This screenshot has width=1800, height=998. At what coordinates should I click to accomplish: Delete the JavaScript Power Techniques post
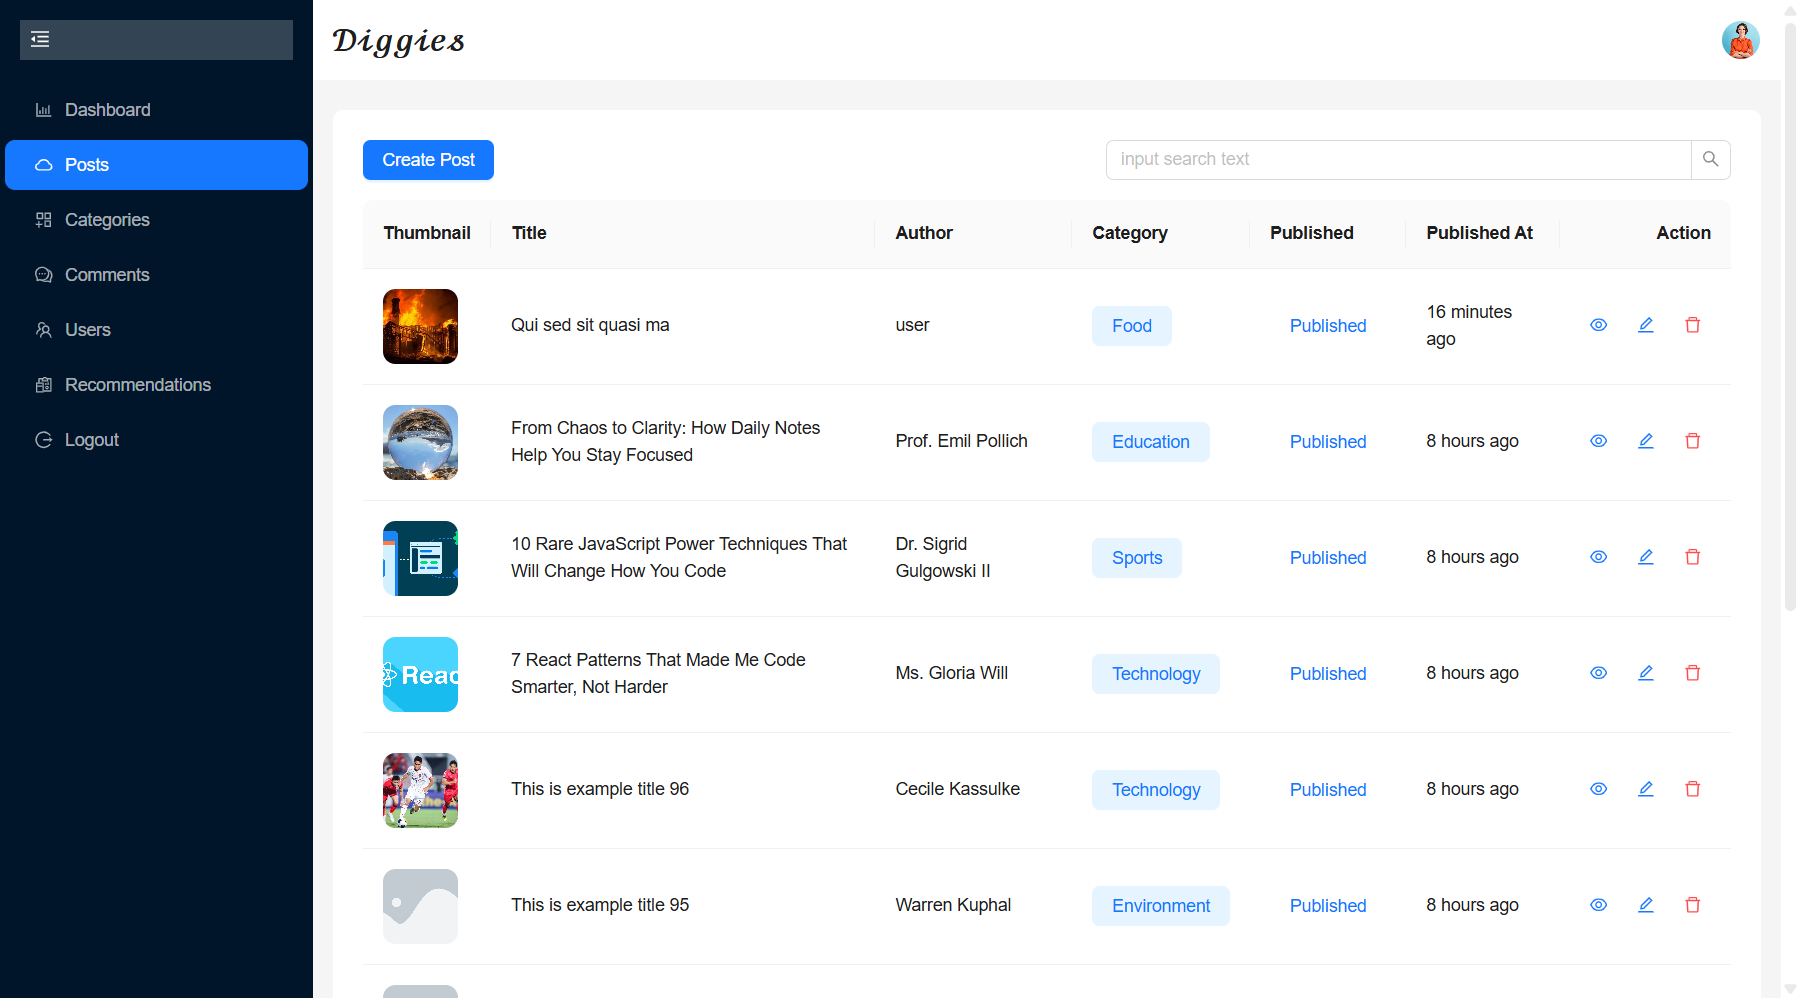click(1692, 557)
